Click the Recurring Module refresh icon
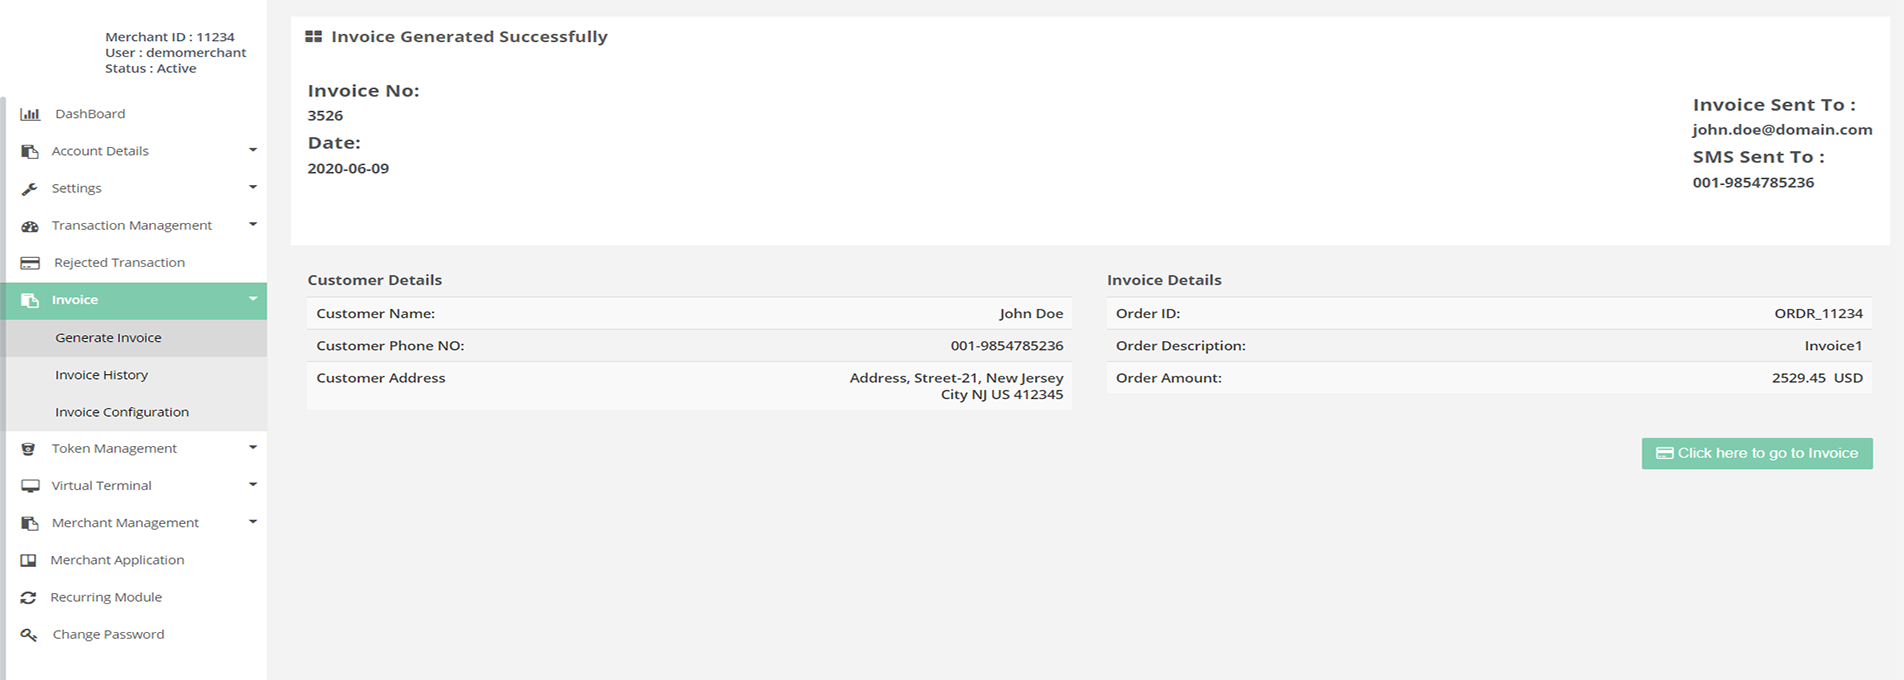The width and height of the screenshot is (1904, 680). 29,598
